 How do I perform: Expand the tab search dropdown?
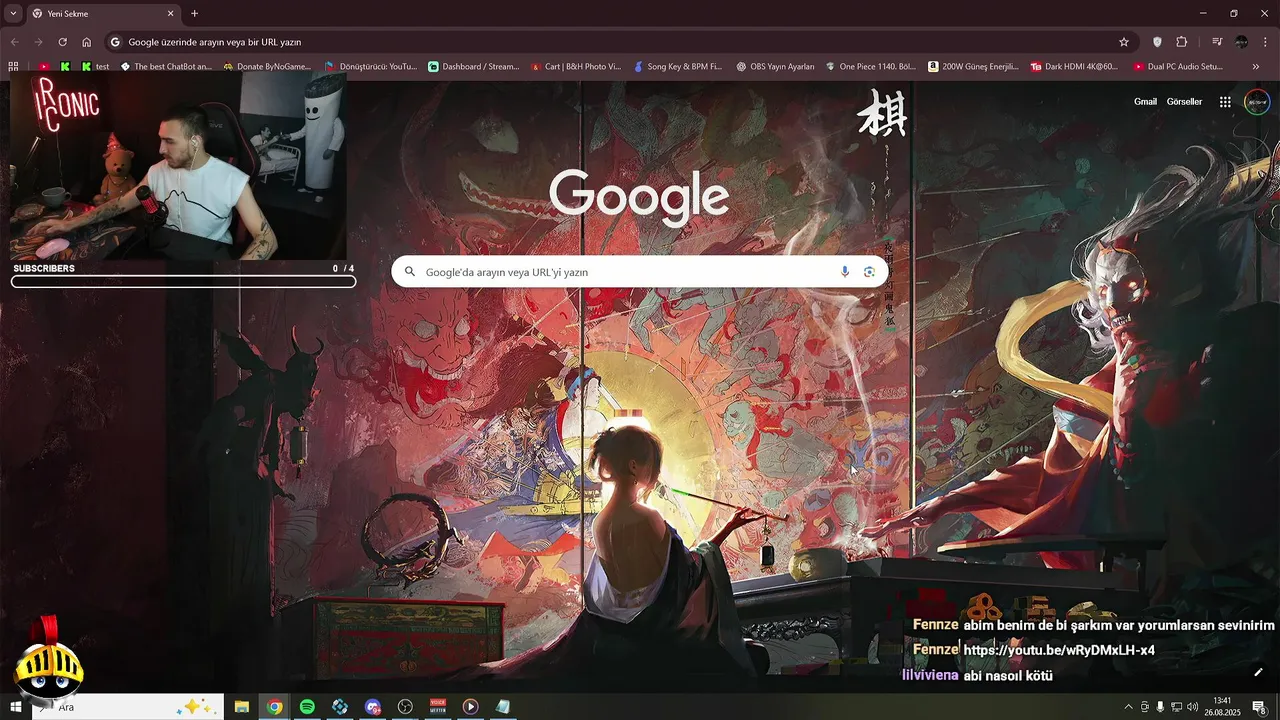[x=14, y=13]
